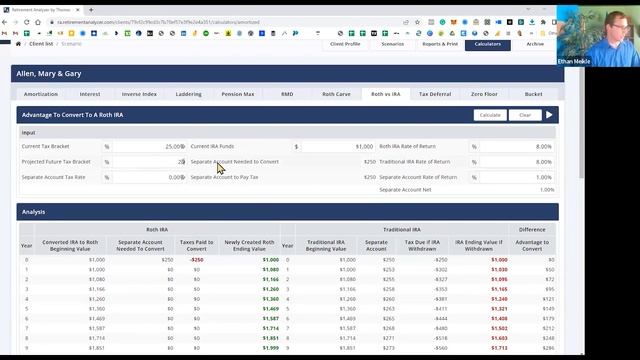
Task: Select the Calculators section
Action: click(488, 44)
